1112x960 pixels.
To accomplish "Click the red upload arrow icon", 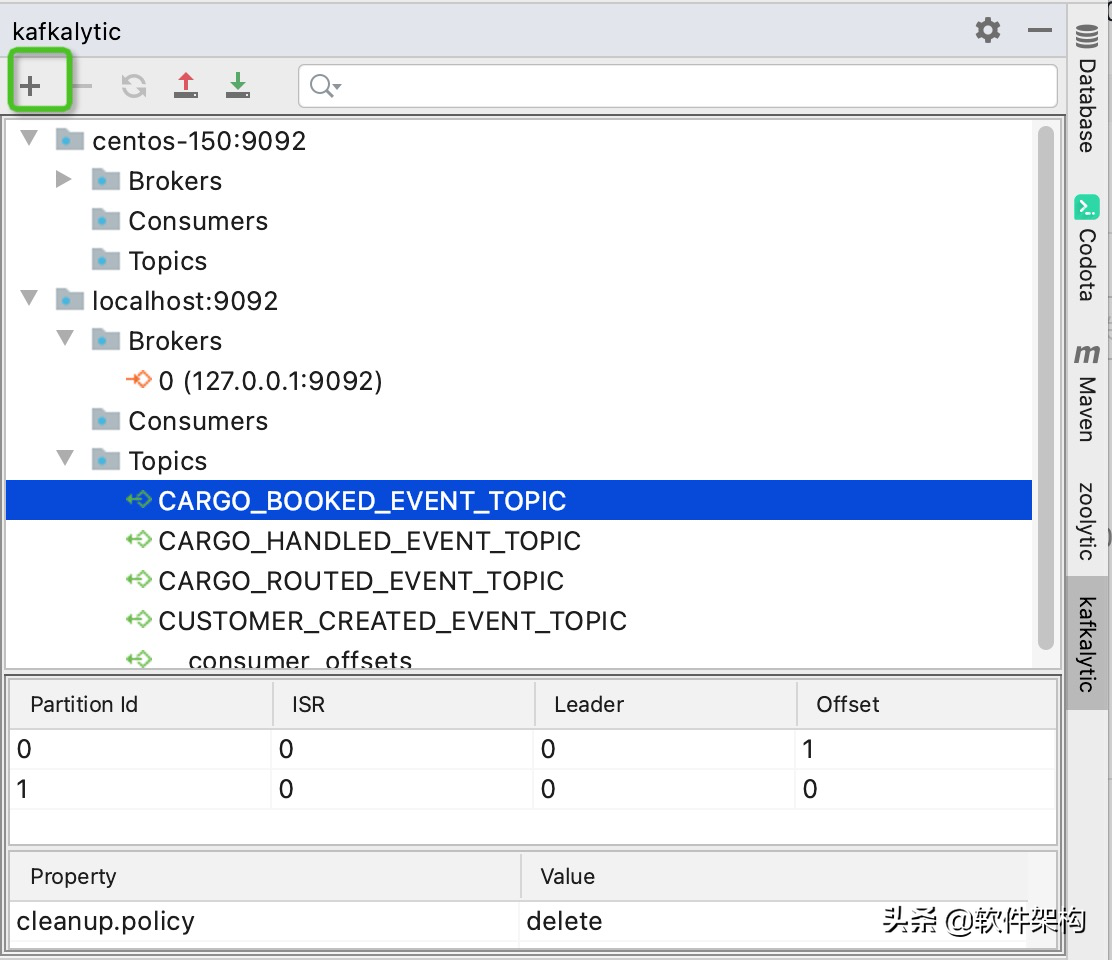I will [x=186, y=86].
